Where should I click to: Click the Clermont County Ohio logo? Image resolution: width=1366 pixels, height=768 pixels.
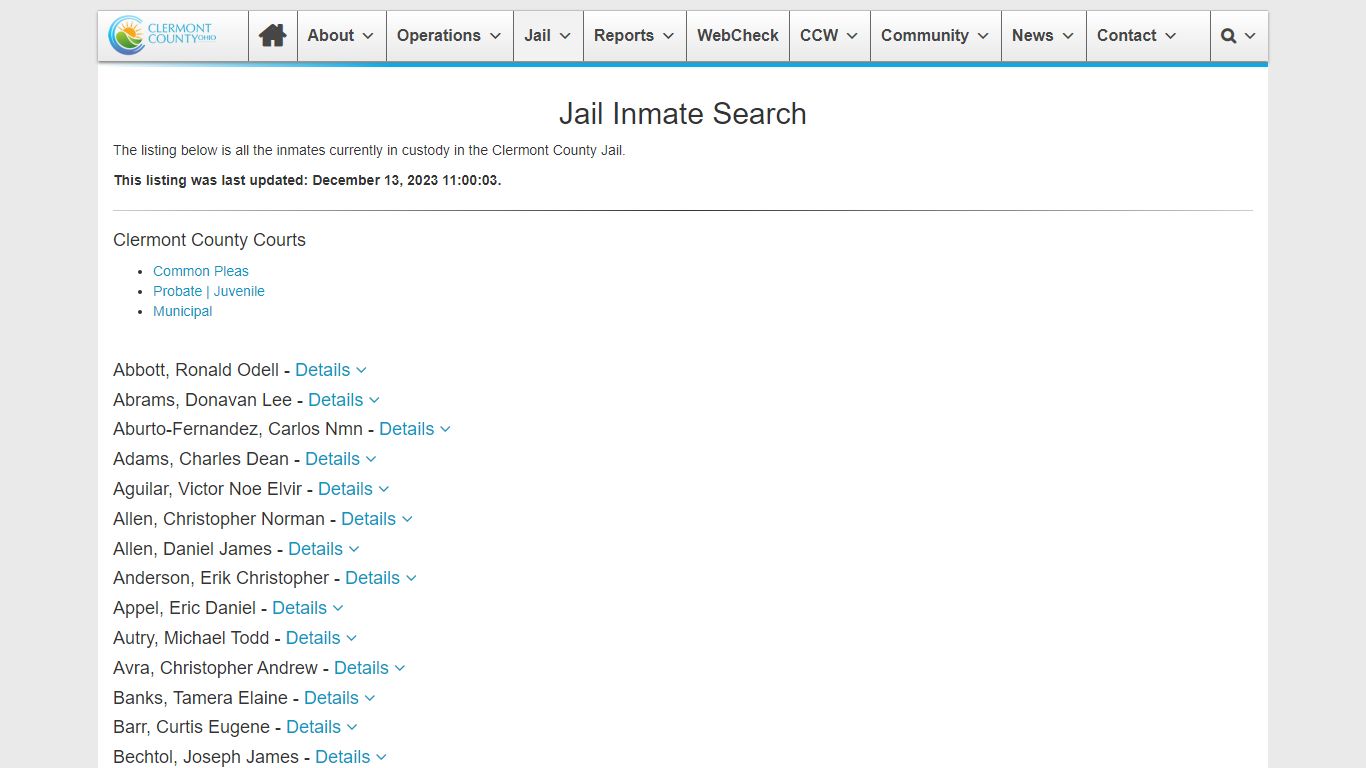click(163, 36)
